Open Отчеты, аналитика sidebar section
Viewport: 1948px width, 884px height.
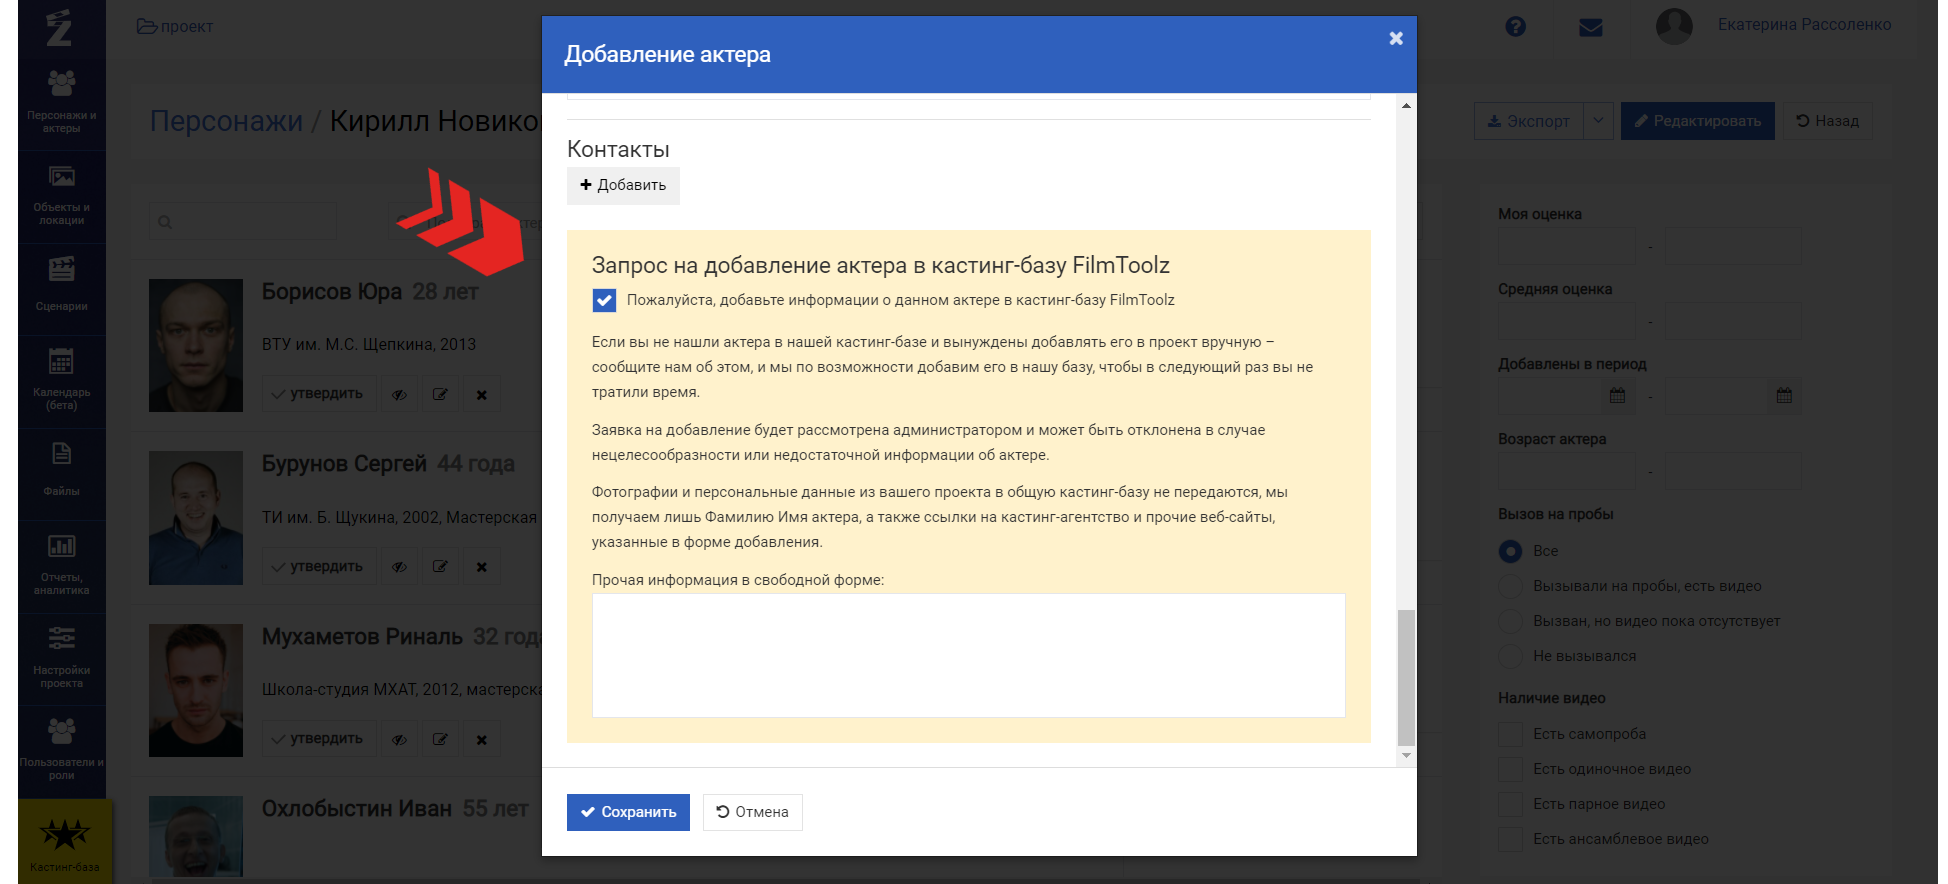[61, 566]
